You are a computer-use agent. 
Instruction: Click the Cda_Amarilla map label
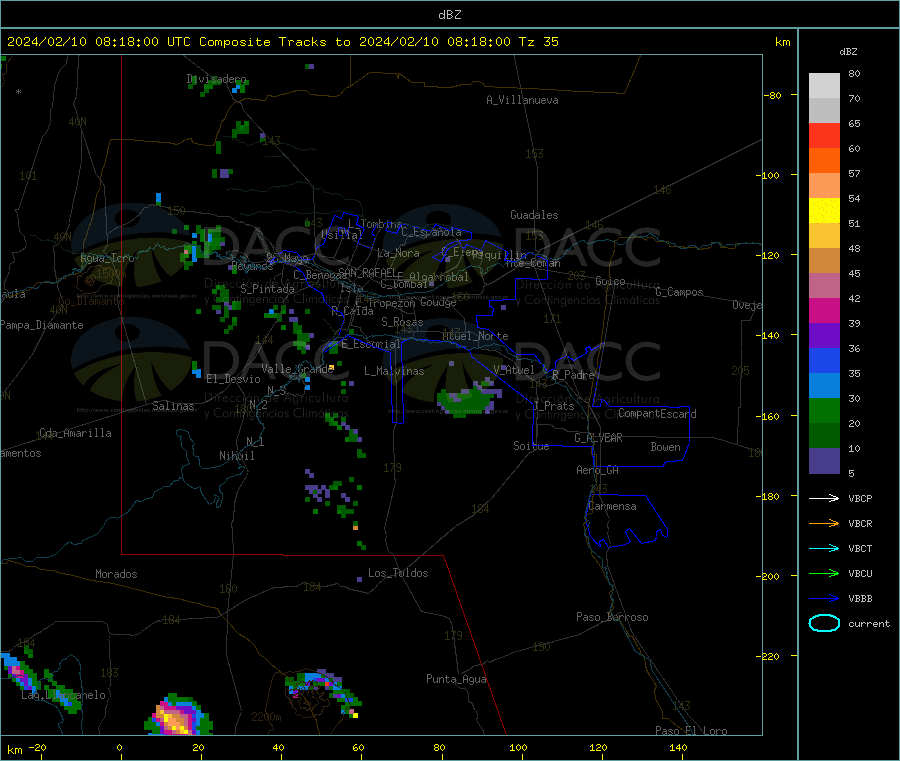tap(75, 433)
